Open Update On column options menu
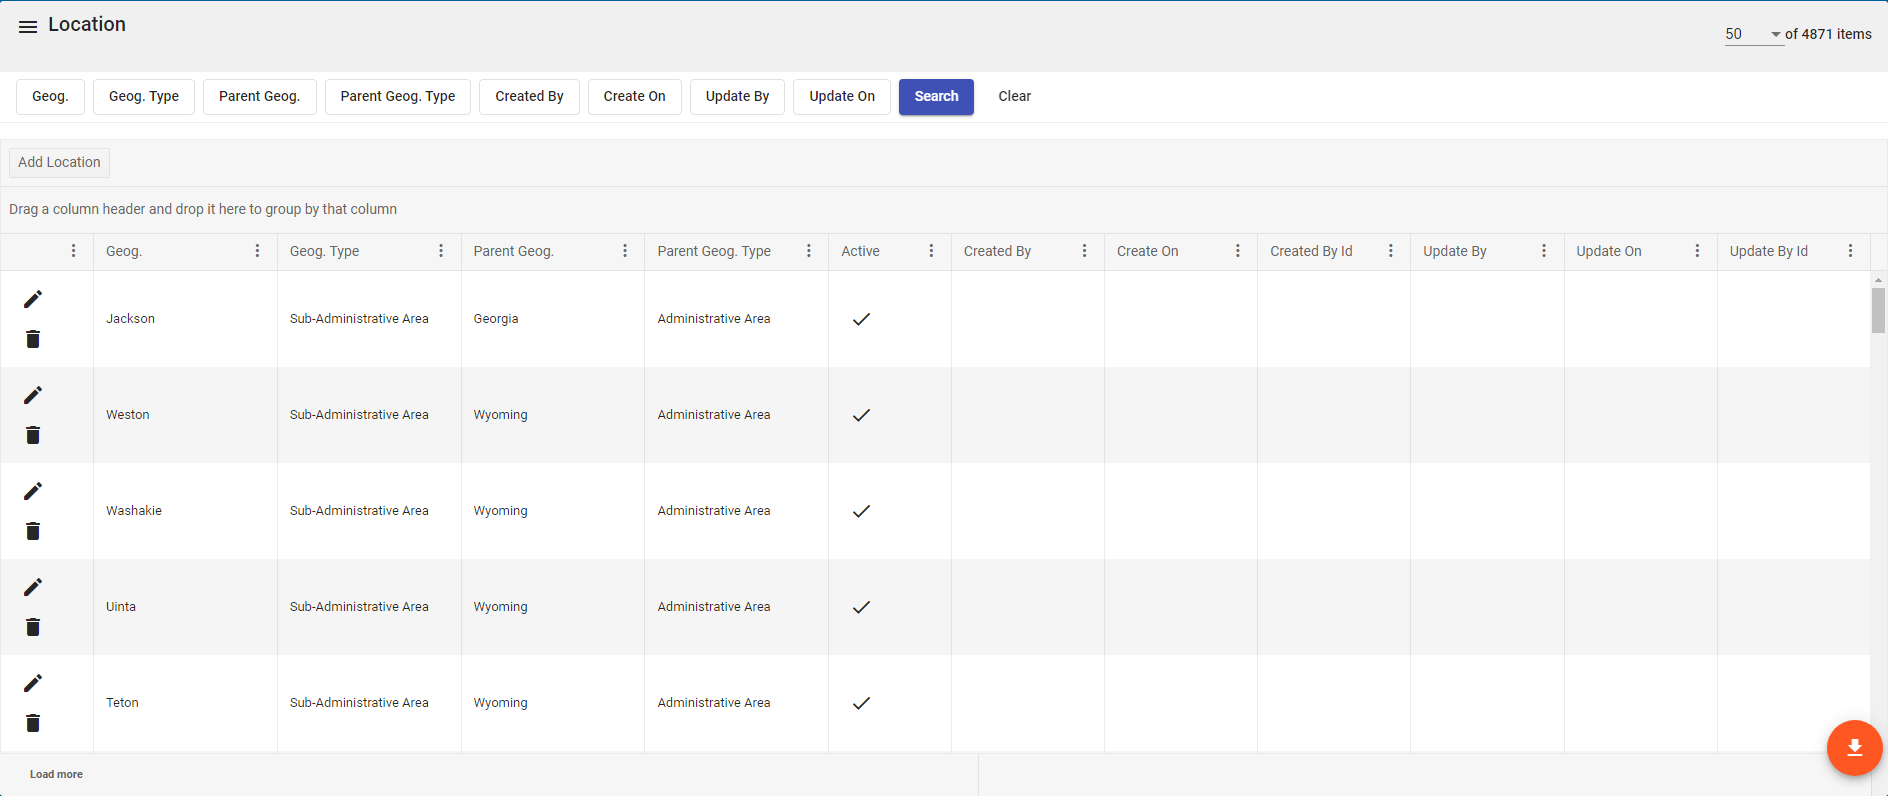This screenshot has height=796, width=1888. click(x=1697, y=251)
